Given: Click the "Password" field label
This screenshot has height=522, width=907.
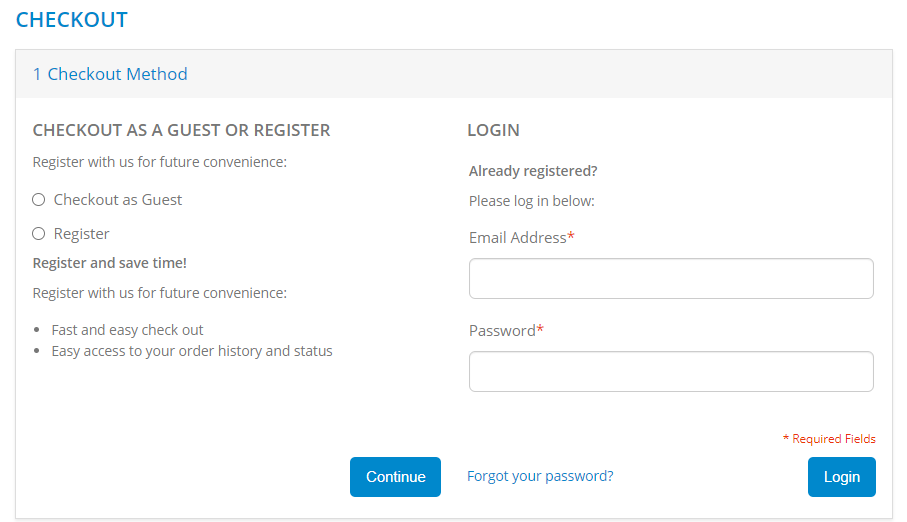Looking at the screenshot, I should tap(503, 331).
